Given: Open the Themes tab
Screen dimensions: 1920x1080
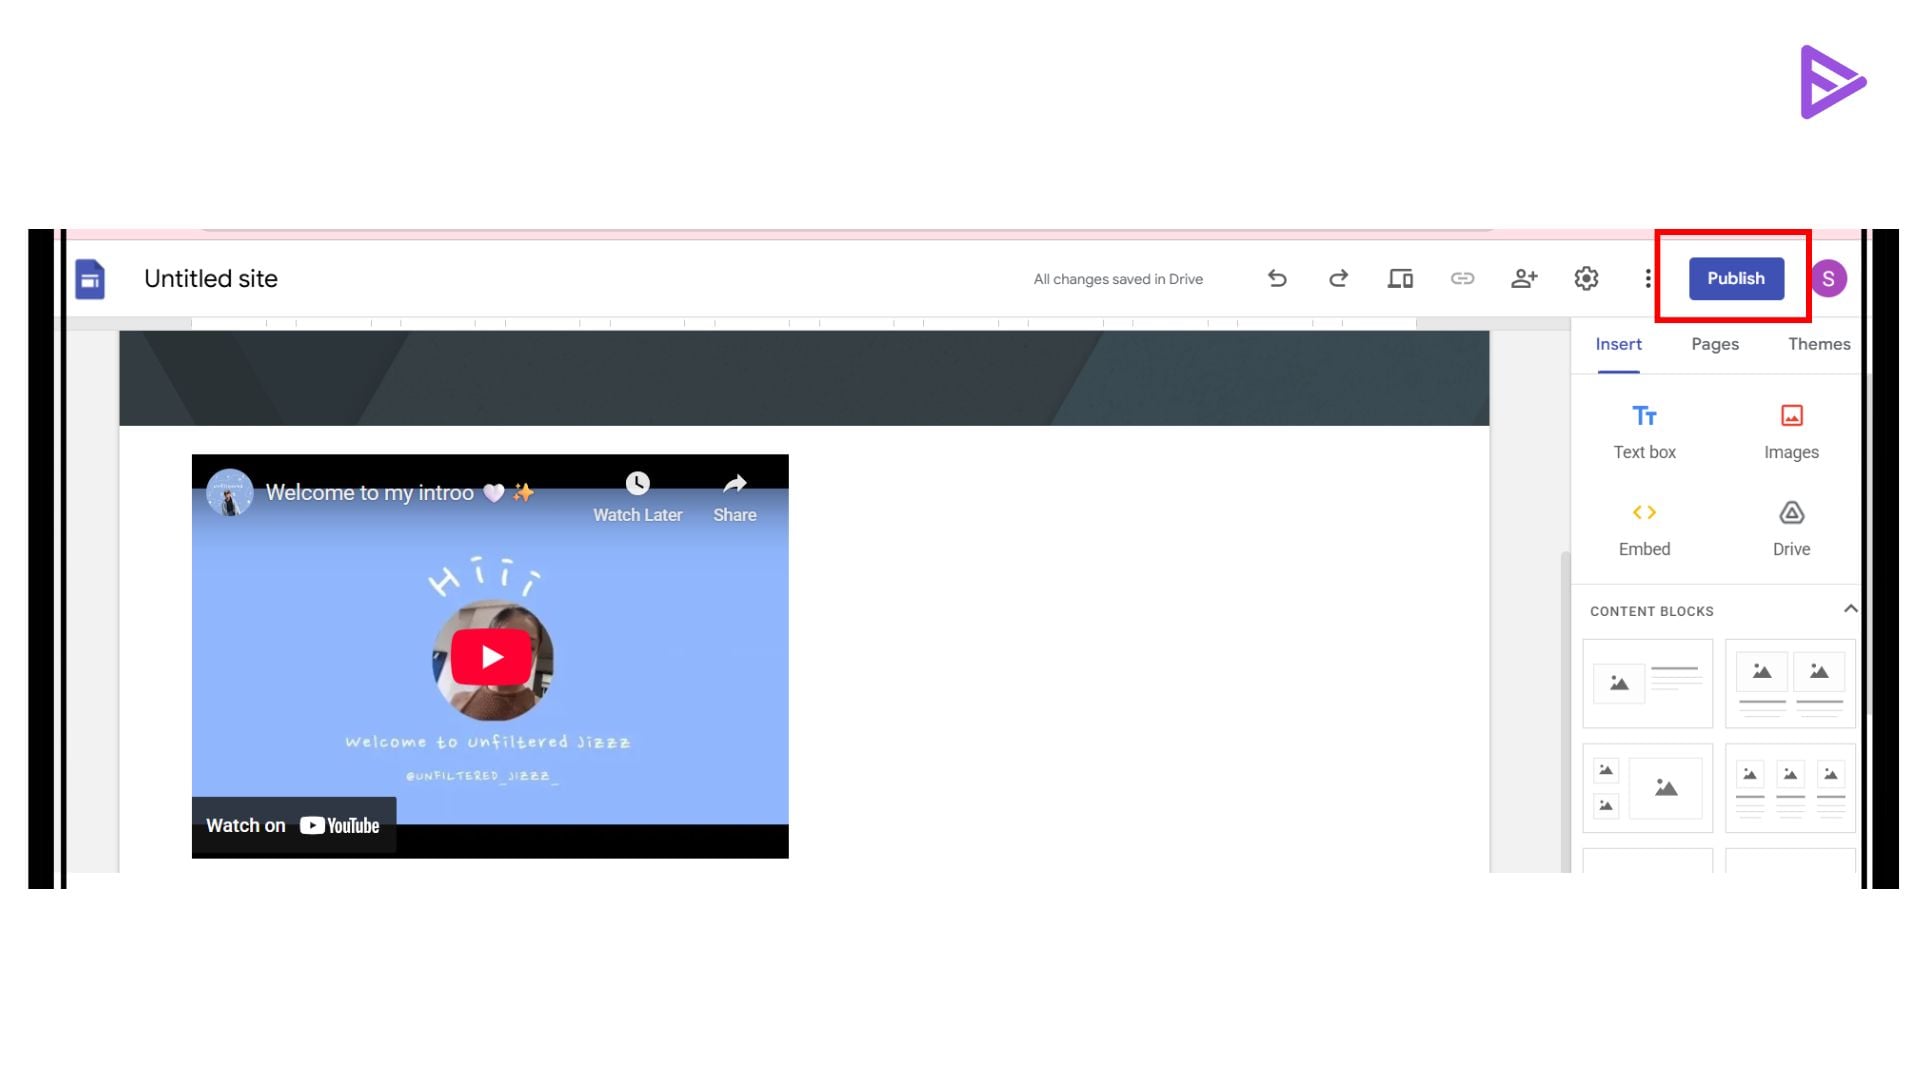Looking at the screenshot, I should (x=1818, y=344).
